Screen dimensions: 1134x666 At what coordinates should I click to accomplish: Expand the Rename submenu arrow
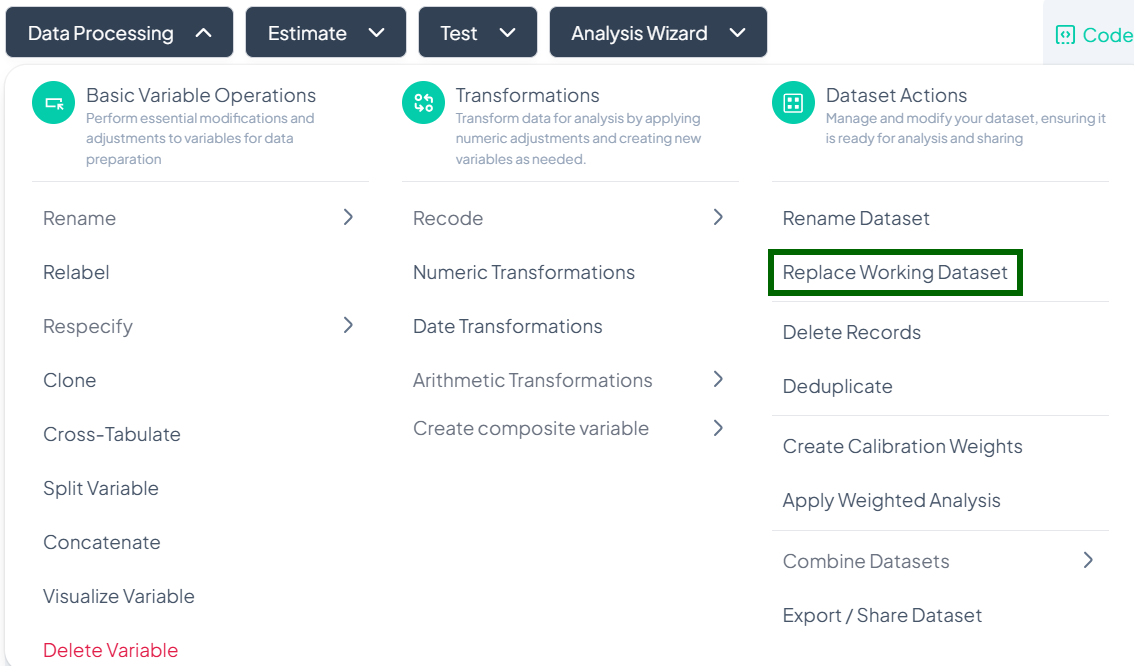tap(348, 217)
